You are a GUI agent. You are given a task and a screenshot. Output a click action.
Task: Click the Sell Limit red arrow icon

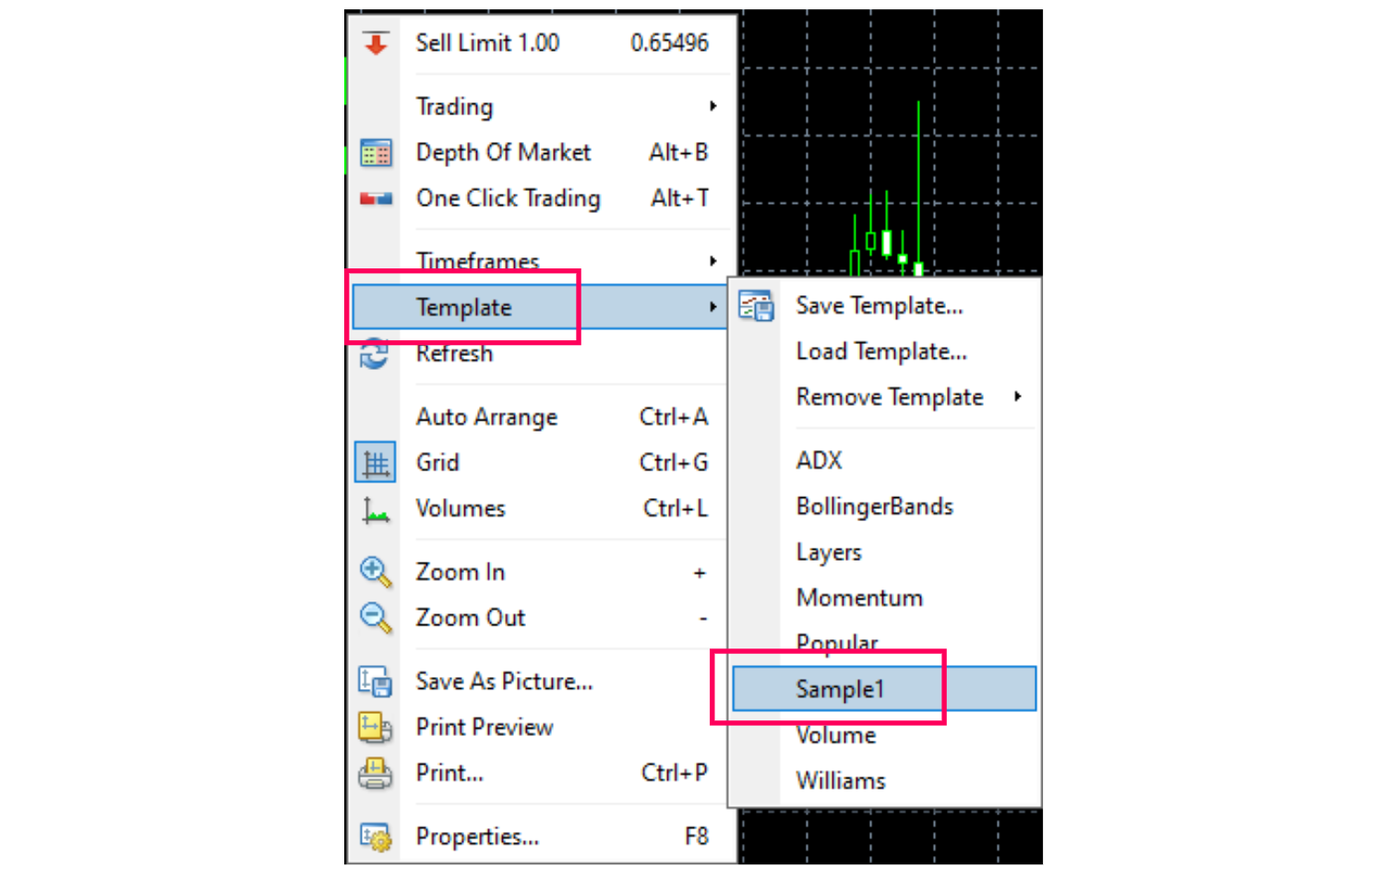376,43
